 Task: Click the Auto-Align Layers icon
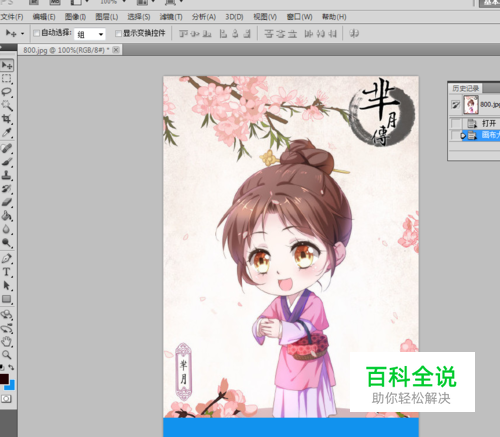[x=354, y=34]
